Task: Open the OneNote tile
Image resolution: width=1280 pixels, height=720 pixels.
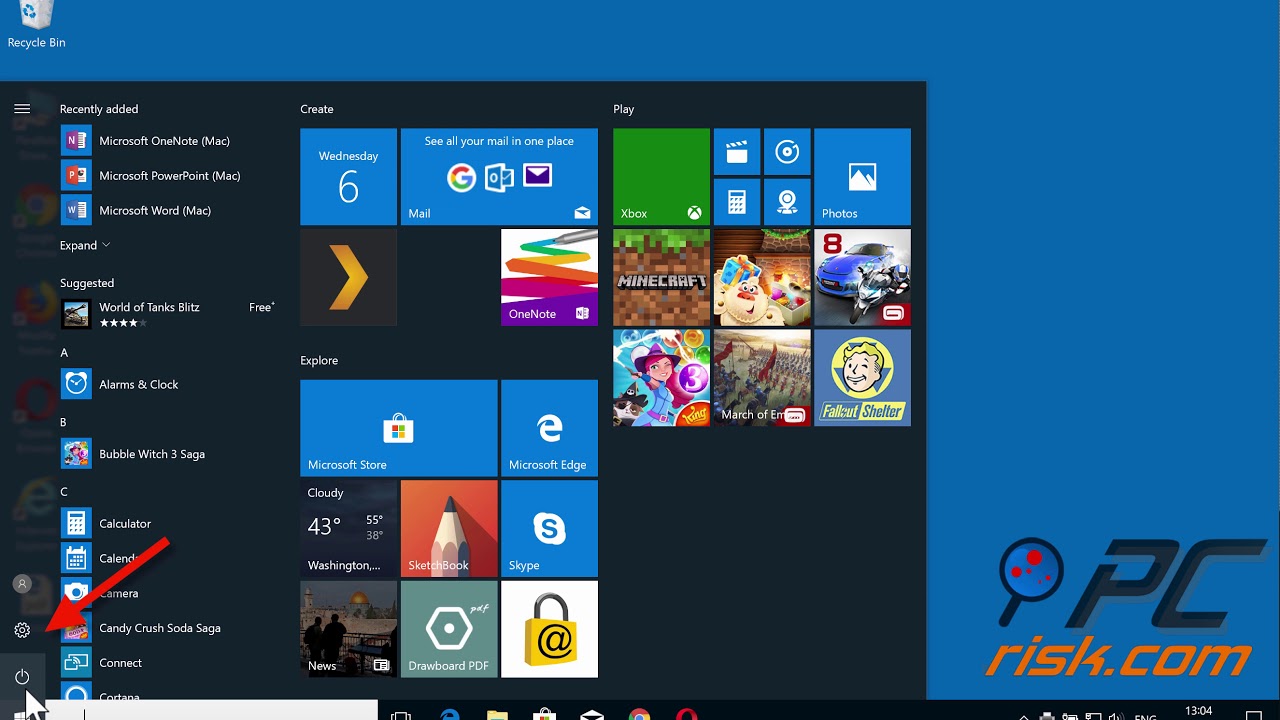Action: (549, 277)
